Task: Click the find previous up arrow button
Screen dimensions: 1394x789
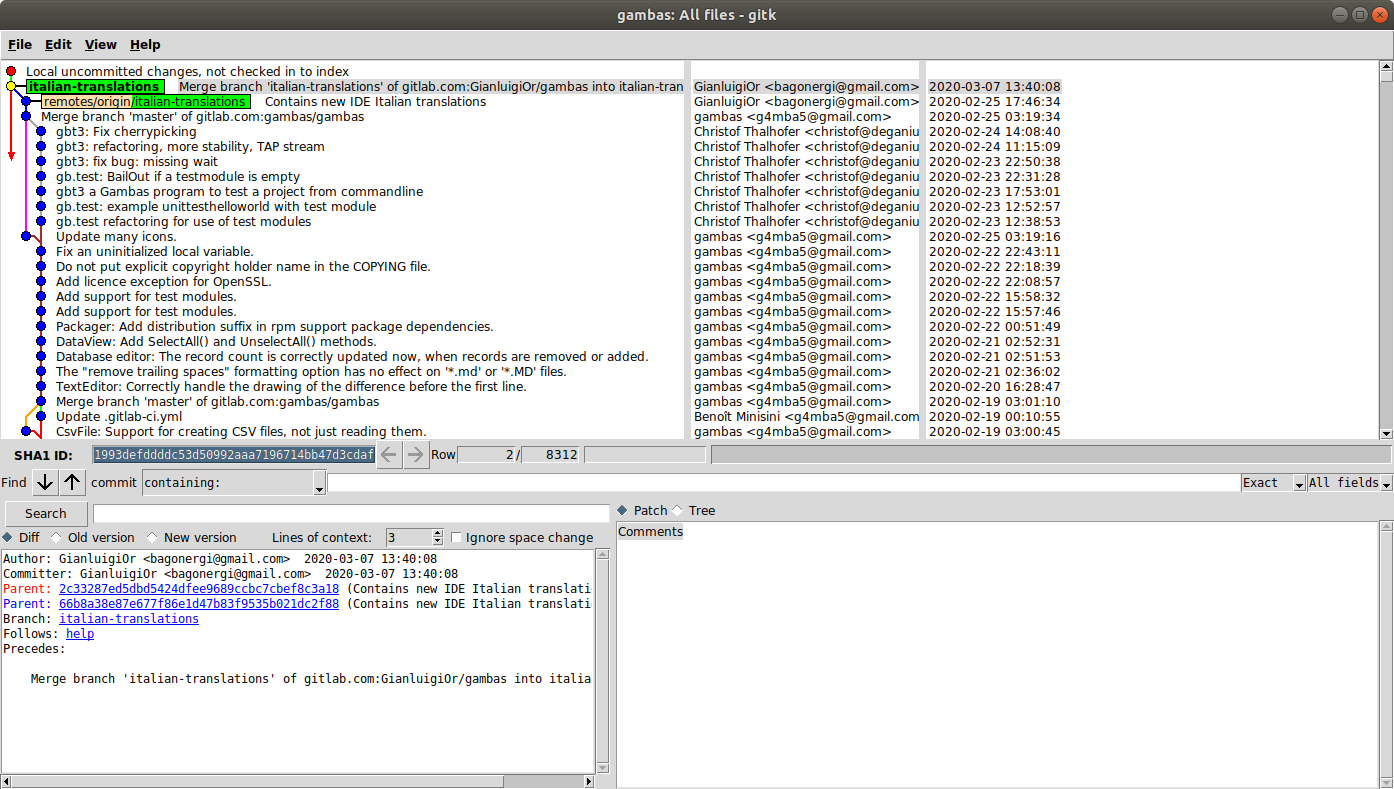Action: (72, 482)
